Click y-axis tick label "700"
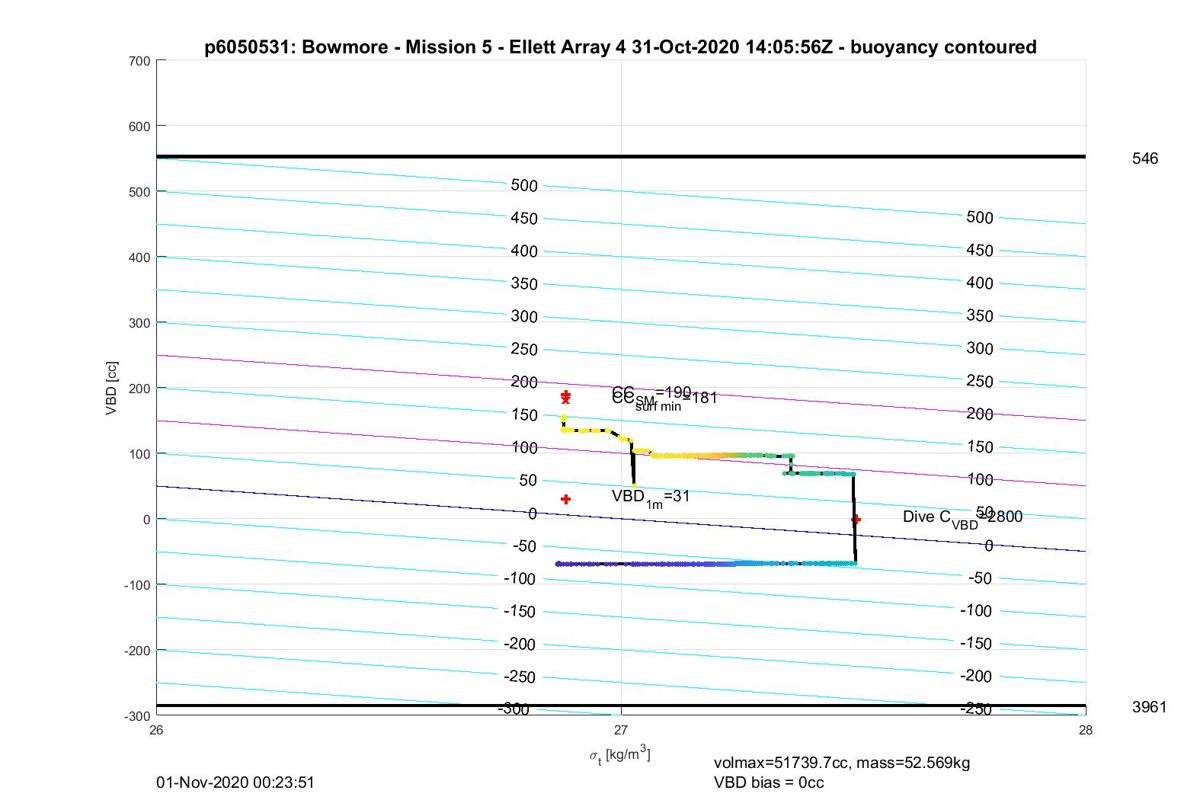This screenshot has height=804, width=1200. [x=140, y=61]
